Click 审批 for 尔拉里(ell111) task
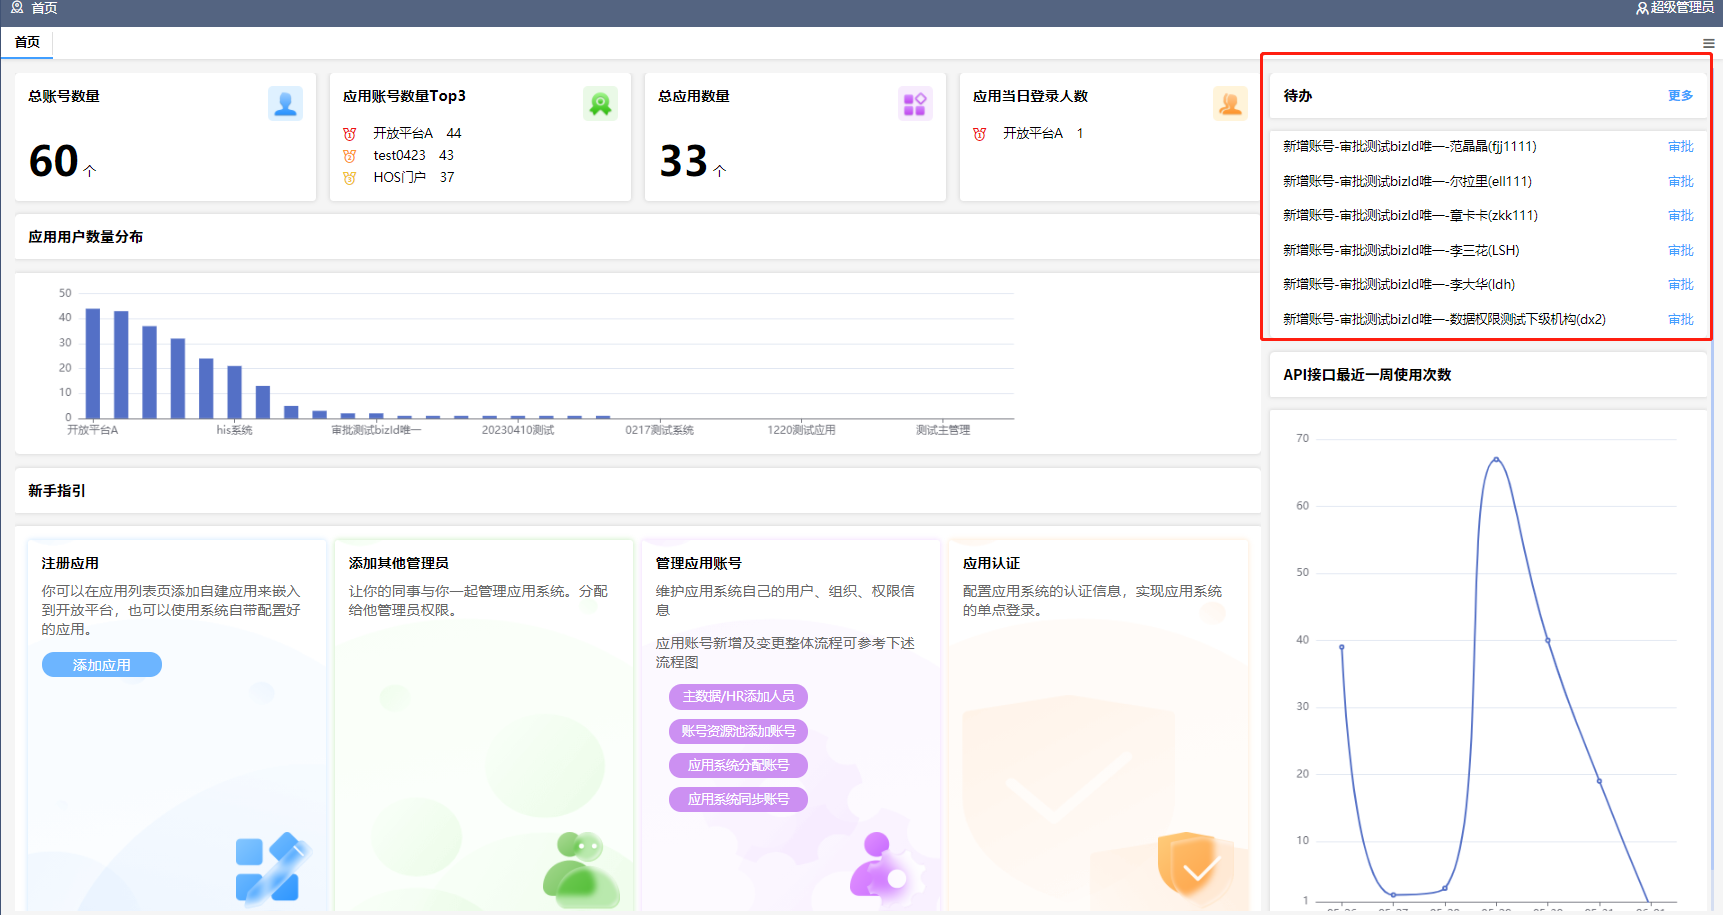1723x915 pixels. click(1681, 182)
